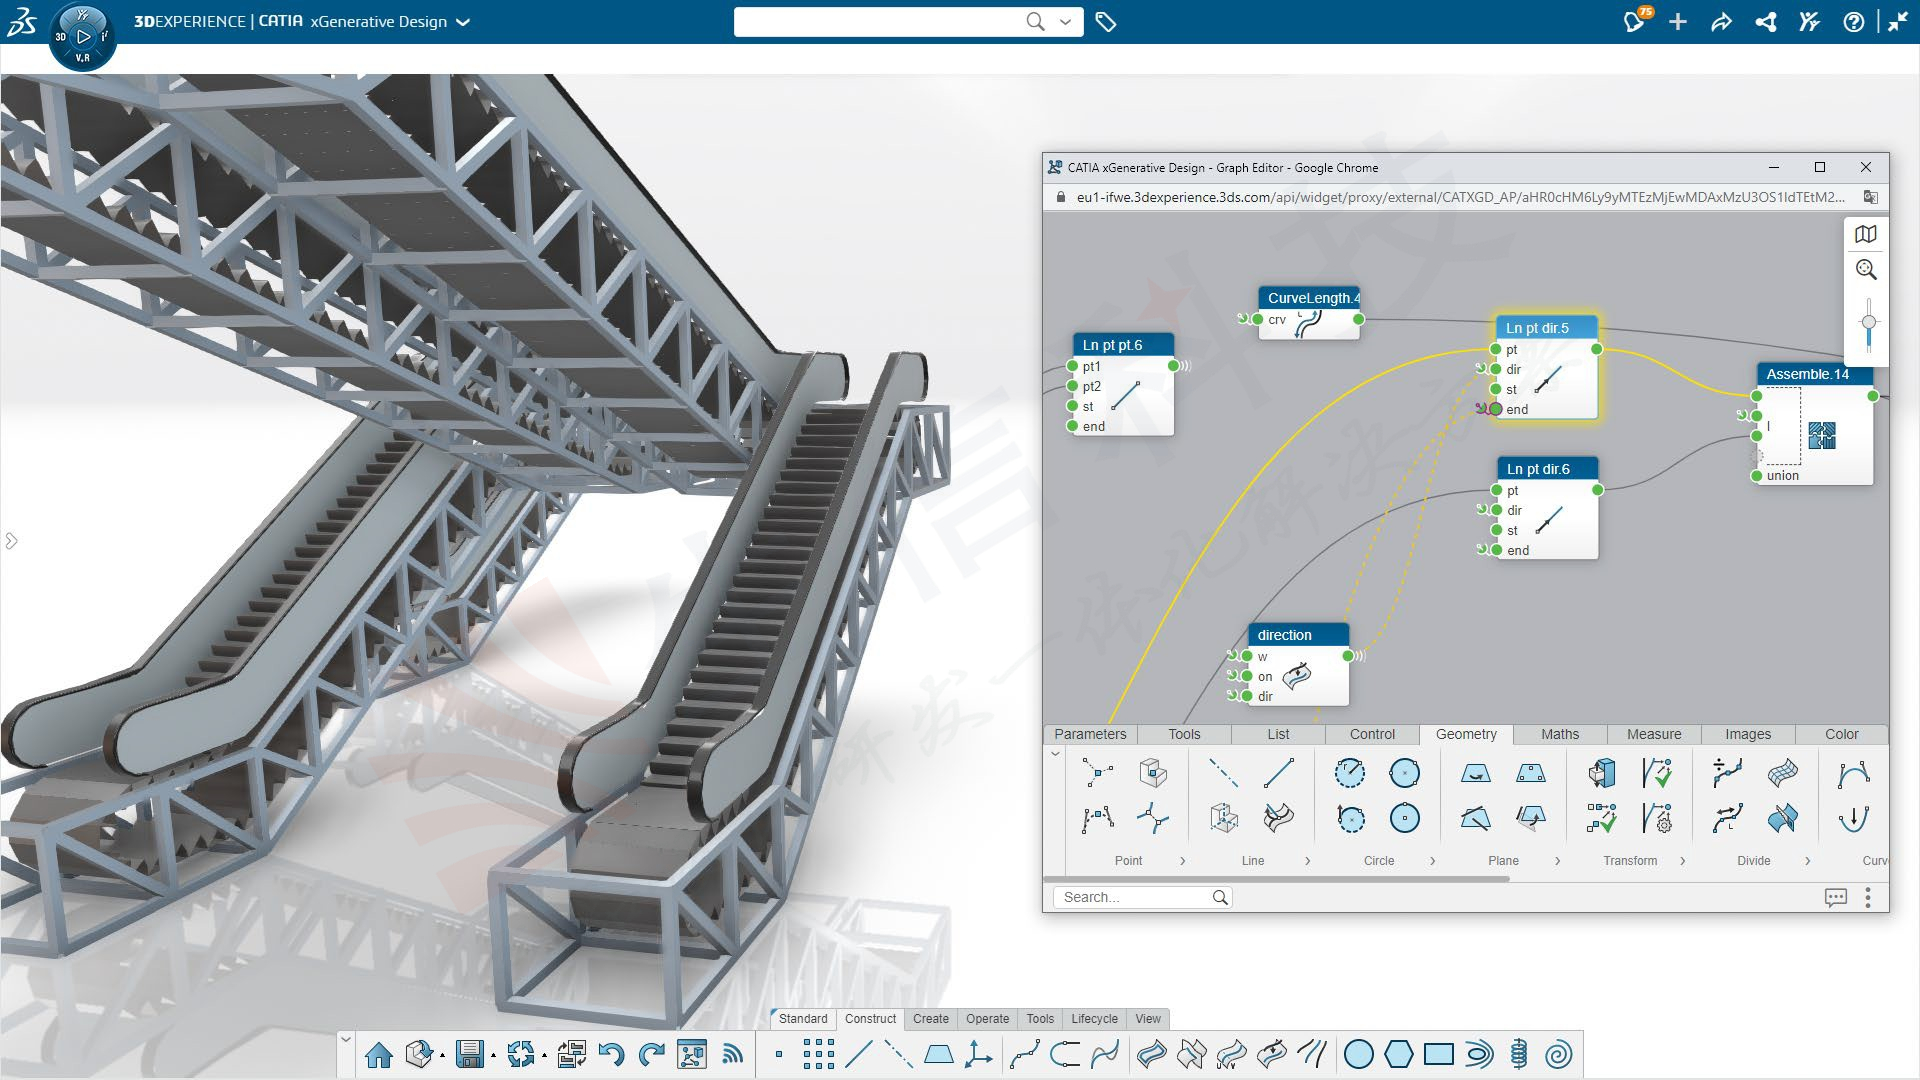Click the plus add icon in top bar

click(1678, 22)
